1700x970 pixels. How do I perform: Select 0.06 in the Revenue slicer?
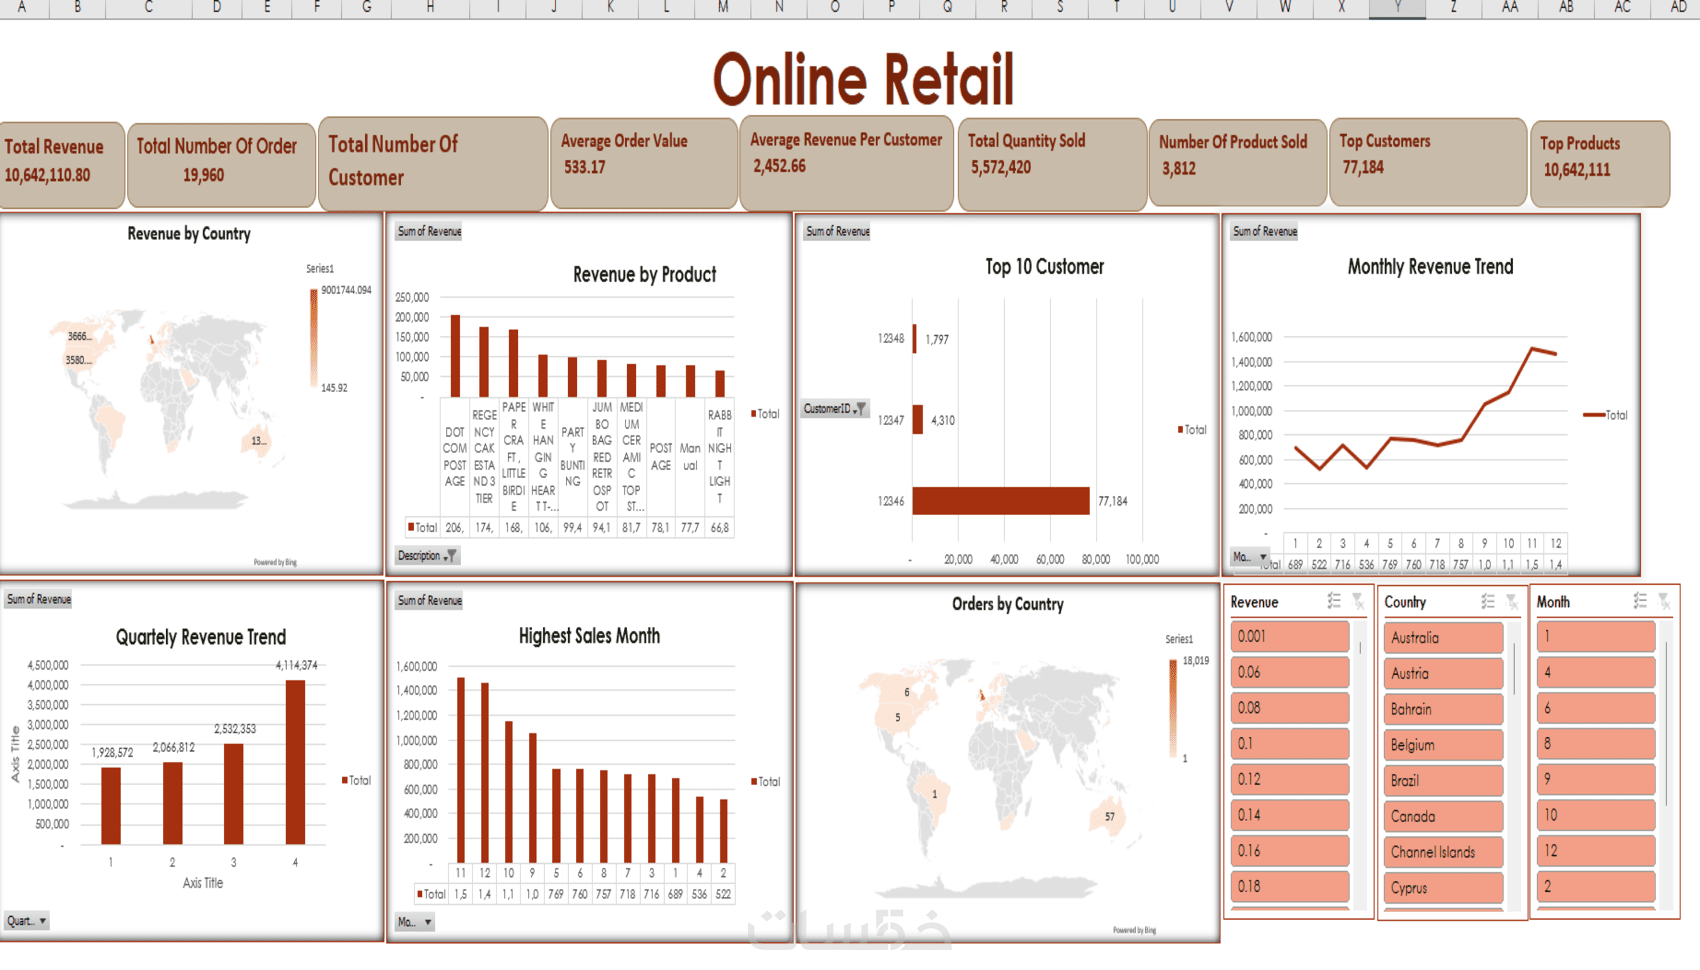pos(1290,672)
